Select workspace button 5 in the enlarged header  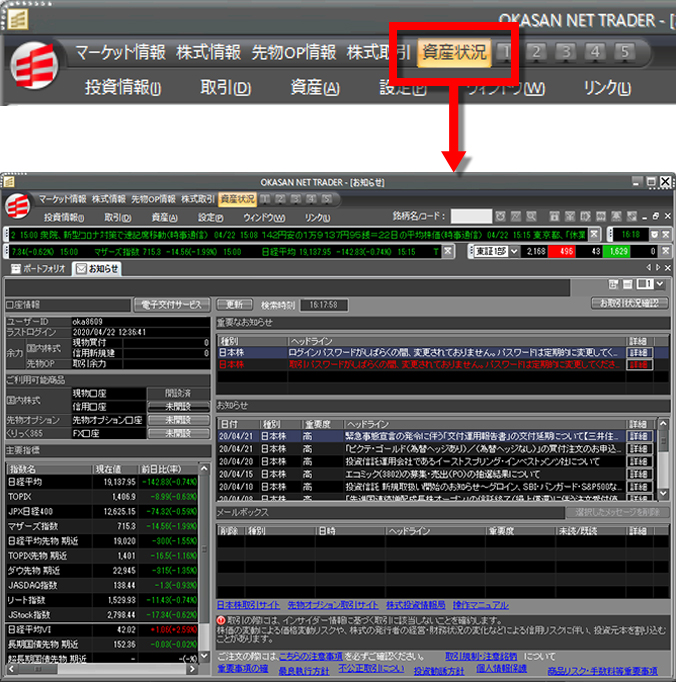[x=625, y=52]
